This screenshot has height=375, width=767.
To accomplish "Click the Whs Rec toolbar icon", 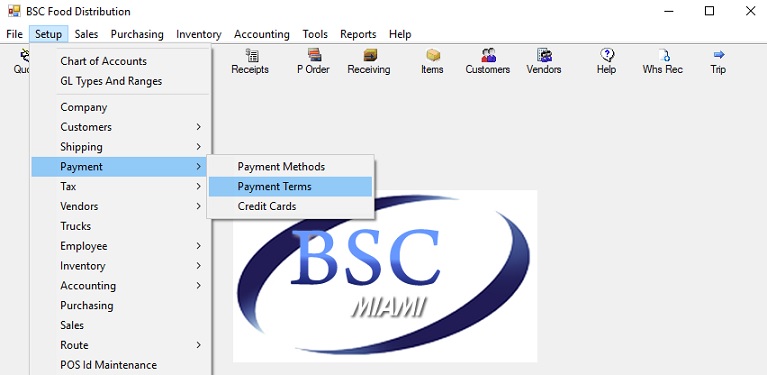I will pos(663,55).
